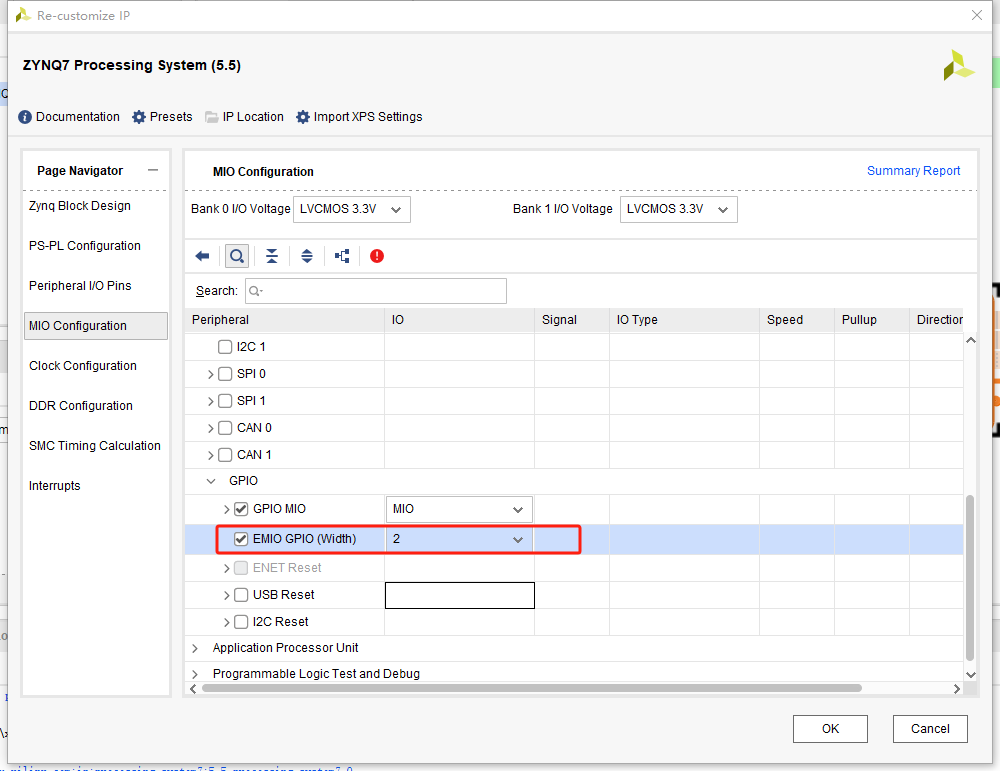Click the Pullup column header

pos(872,320)
